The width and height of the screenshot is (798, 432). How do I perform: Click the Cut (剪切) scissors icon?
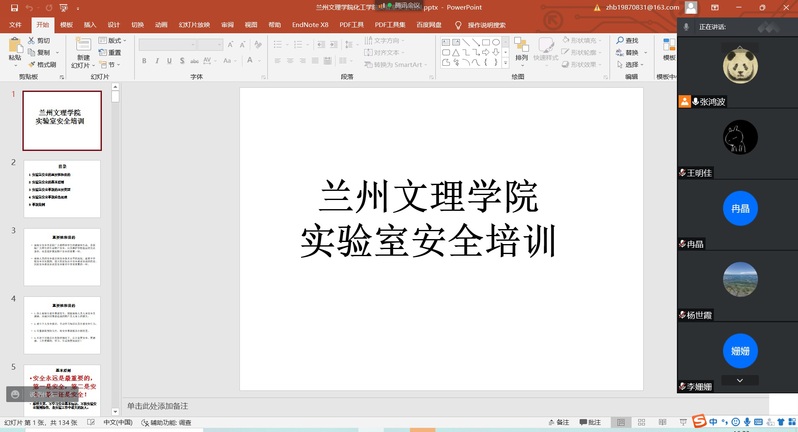click(x=39, y=41)
